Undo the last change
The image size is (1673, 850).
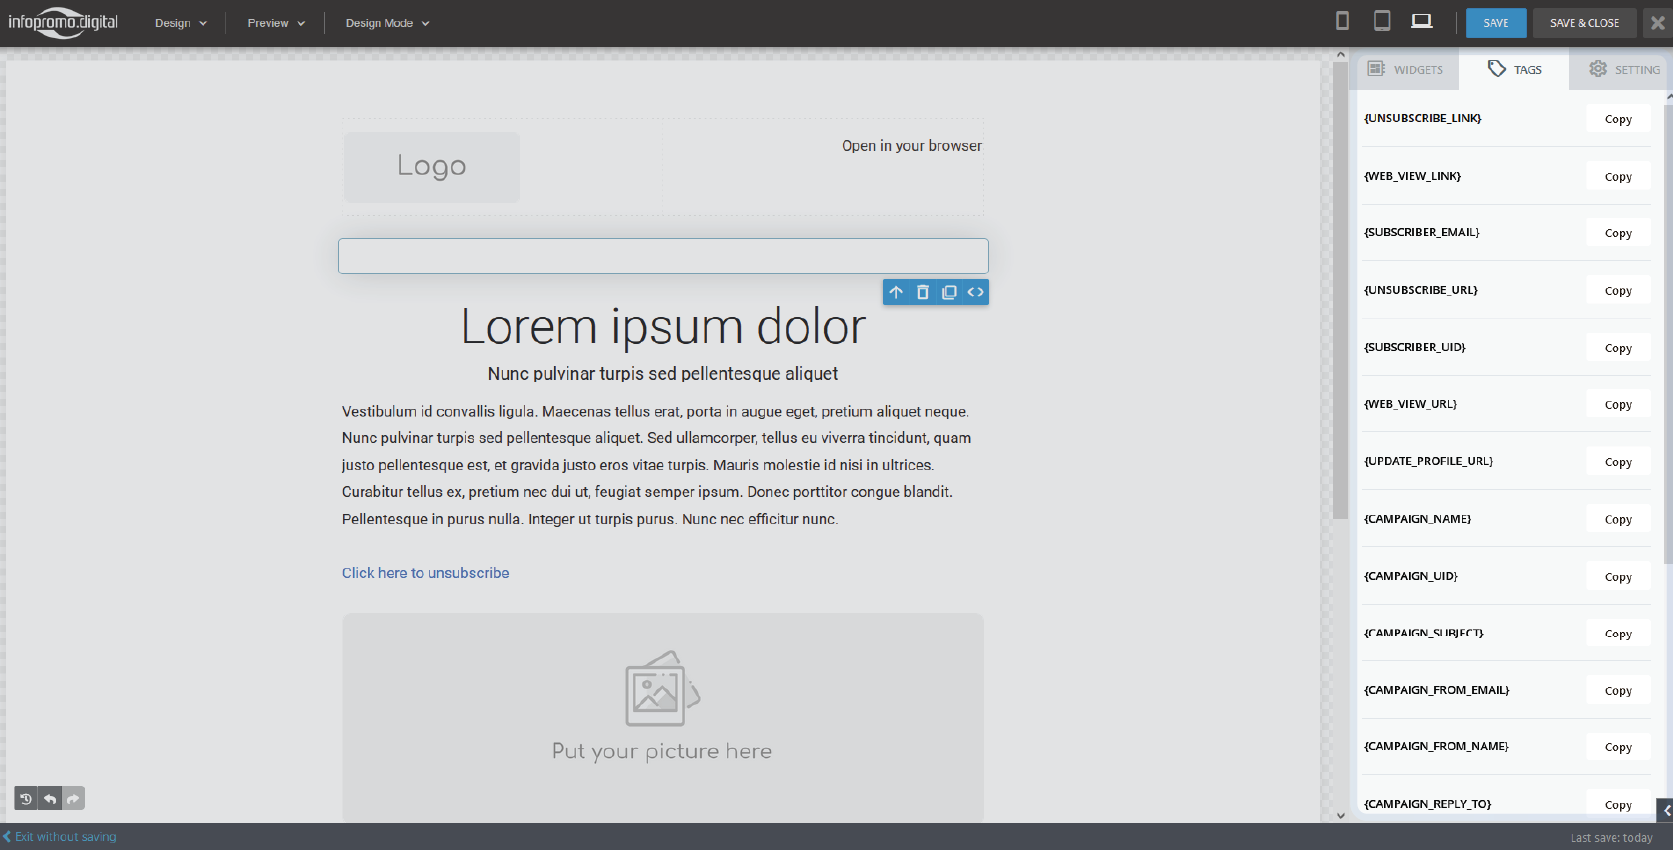pyautogui.click(x=50, y=798)
